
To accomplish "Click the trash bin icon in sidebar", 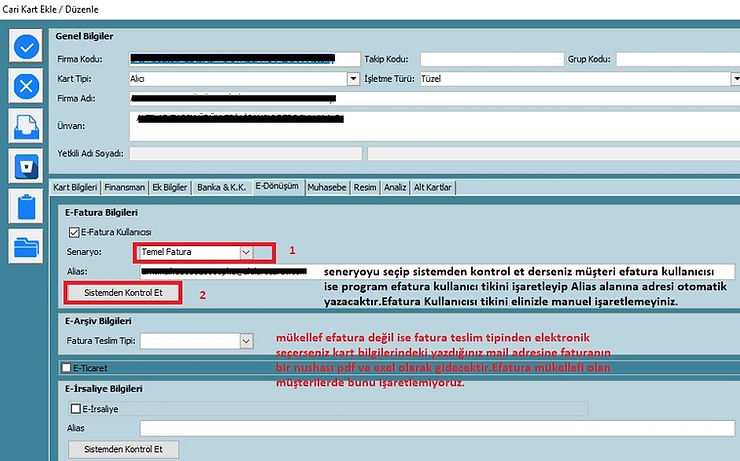I will point(26,166).
